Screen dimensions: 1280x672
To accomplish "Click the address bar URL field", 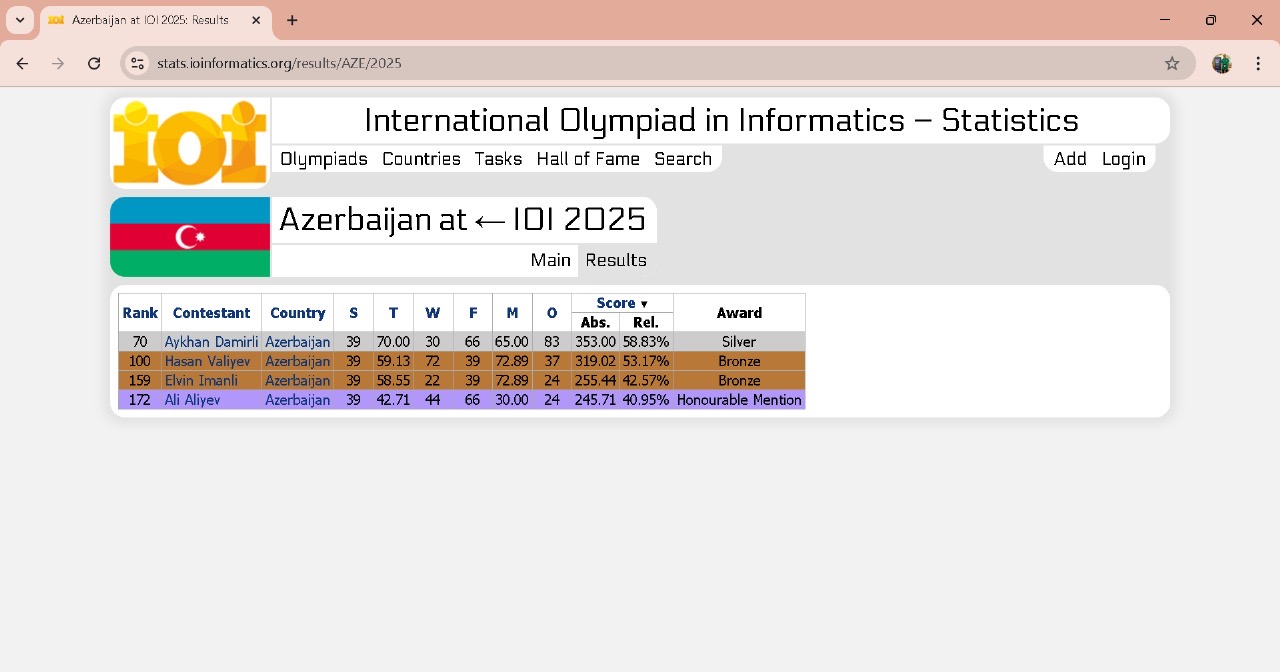I will click(x=656, y=63).
